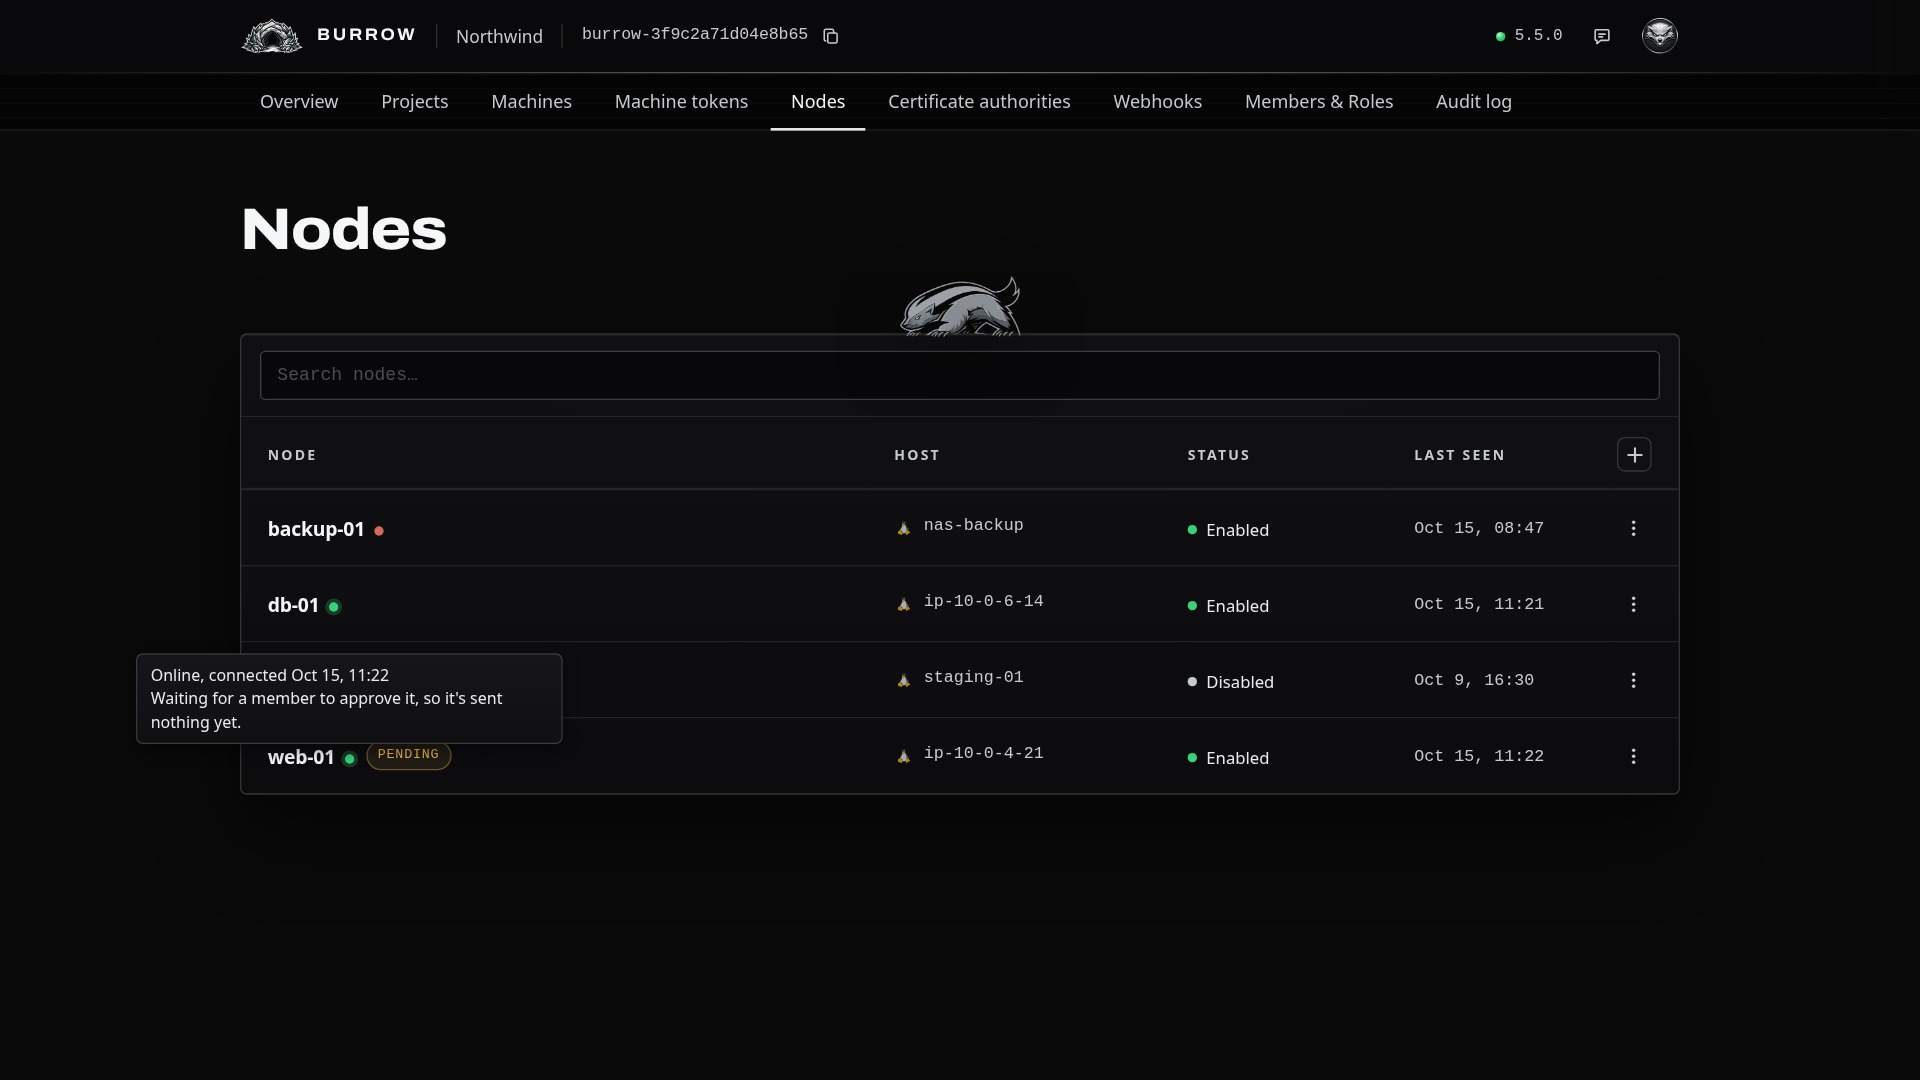Open the Members & Roles tab

[1319, 102]
